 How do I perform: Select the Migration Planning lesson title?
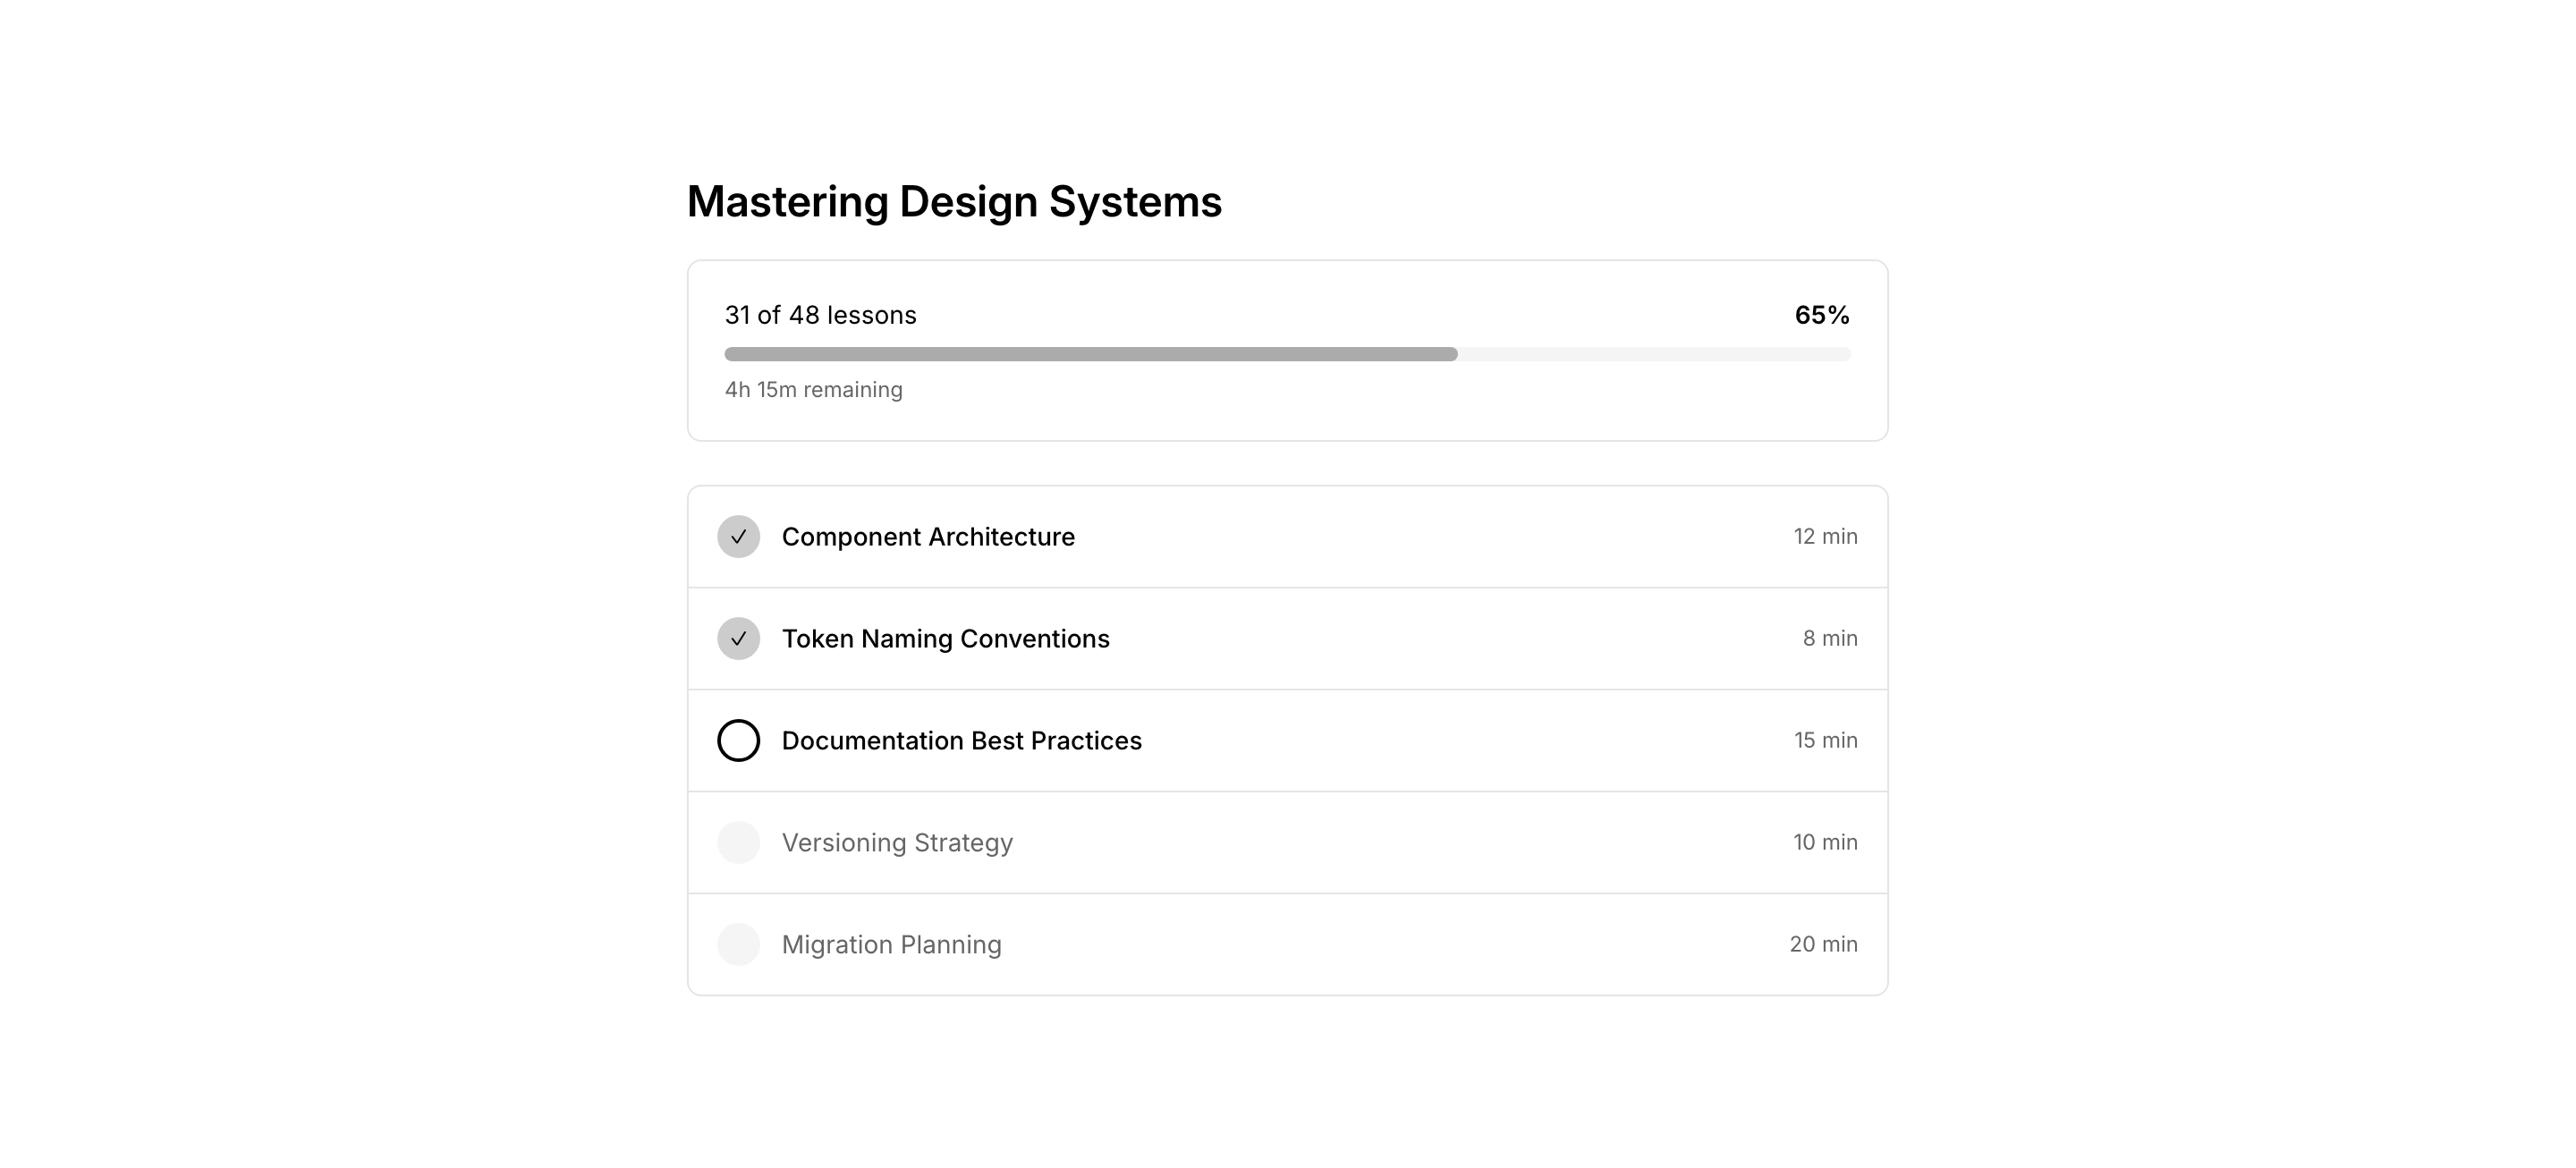tap(891, 945)
